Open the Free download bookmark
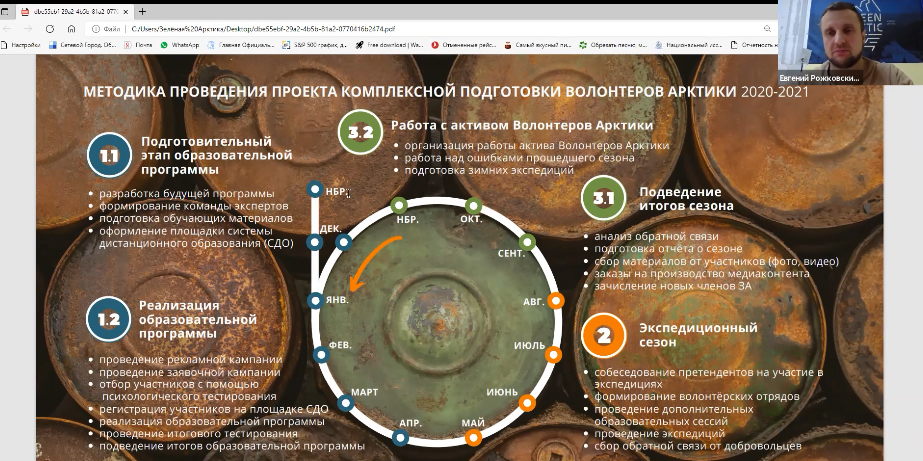 (389, 45)
